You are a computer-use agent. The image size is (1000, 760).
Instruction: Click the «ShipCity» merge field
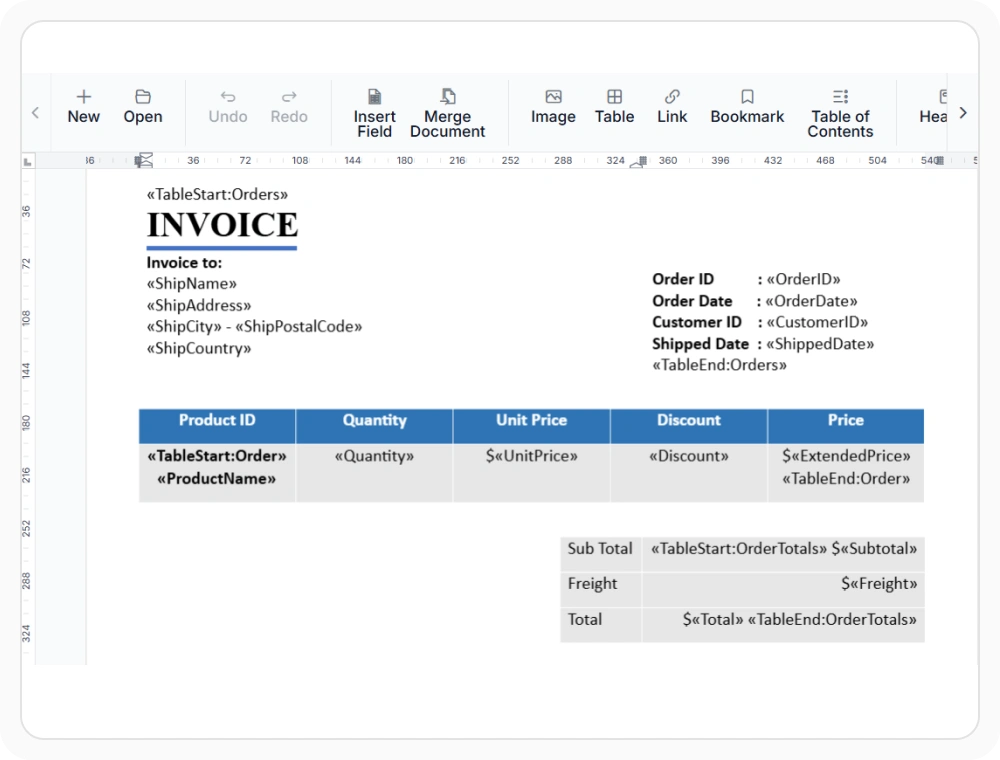point(184,326)
